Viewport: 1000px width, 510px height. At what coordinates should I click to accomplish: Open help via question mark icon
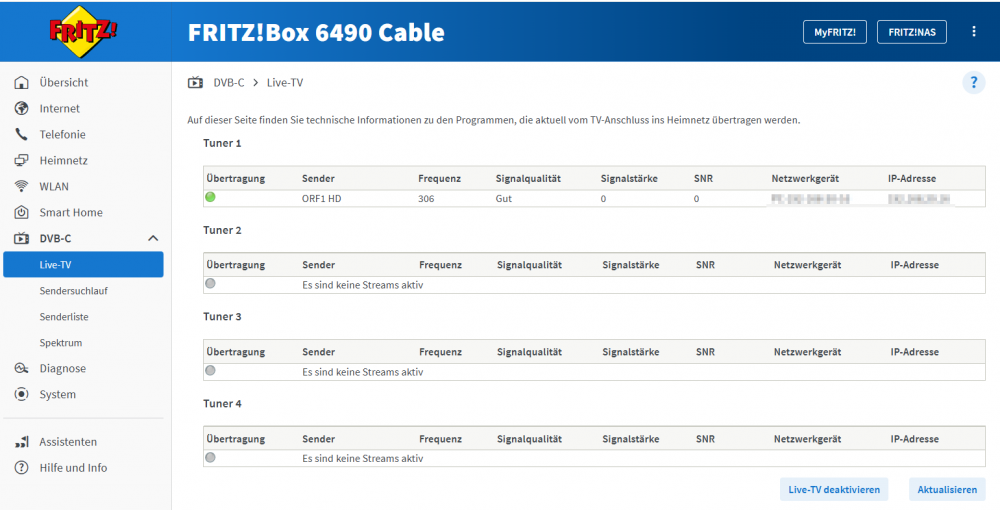(973, 83)
